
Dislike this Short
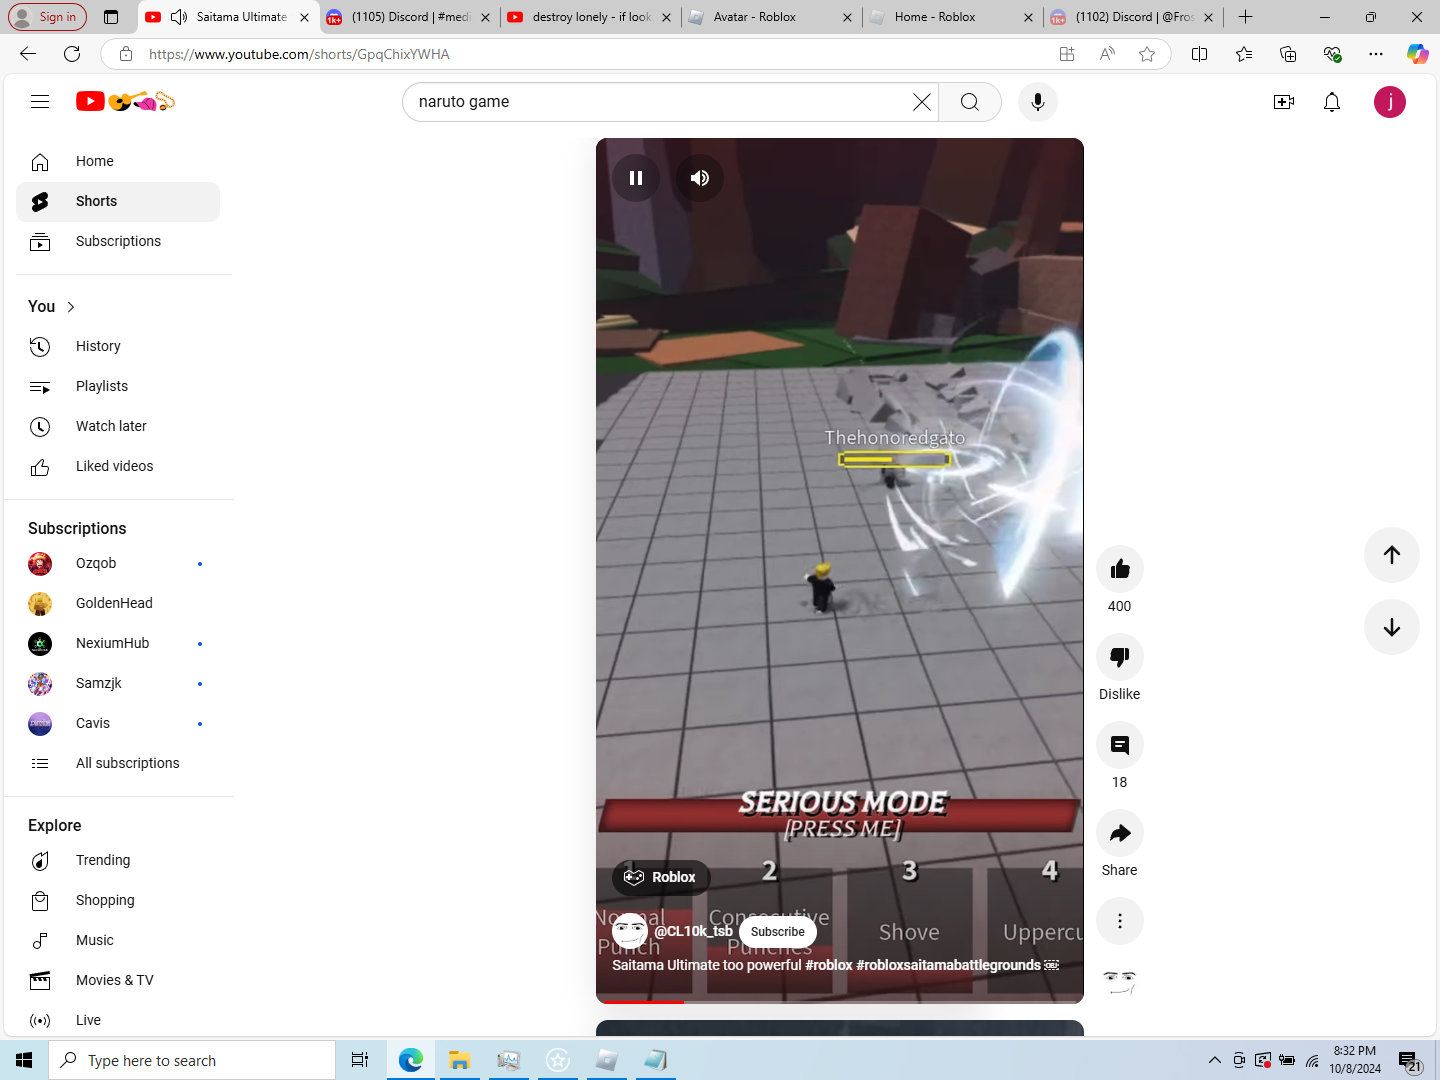(x=1120, y=657)
